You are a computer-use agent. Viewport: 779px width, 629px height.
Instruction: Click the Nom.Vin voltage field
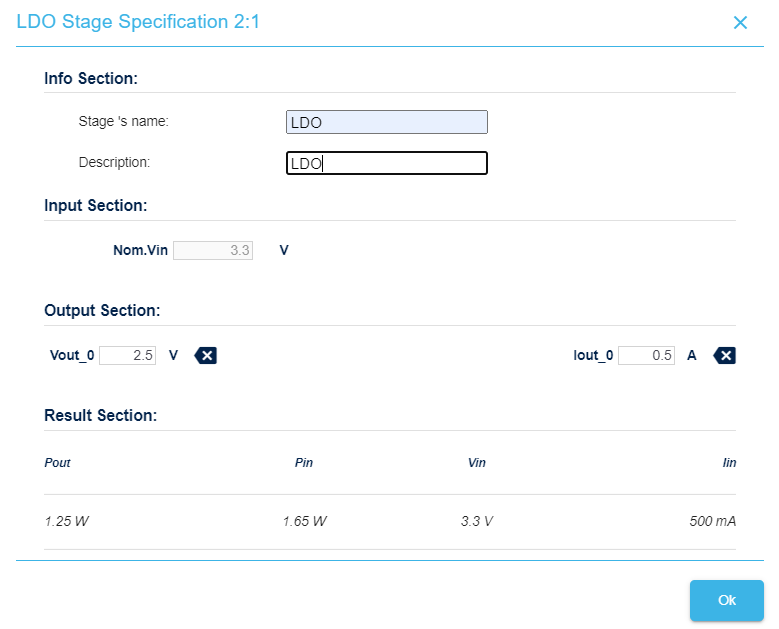[213, 250]
